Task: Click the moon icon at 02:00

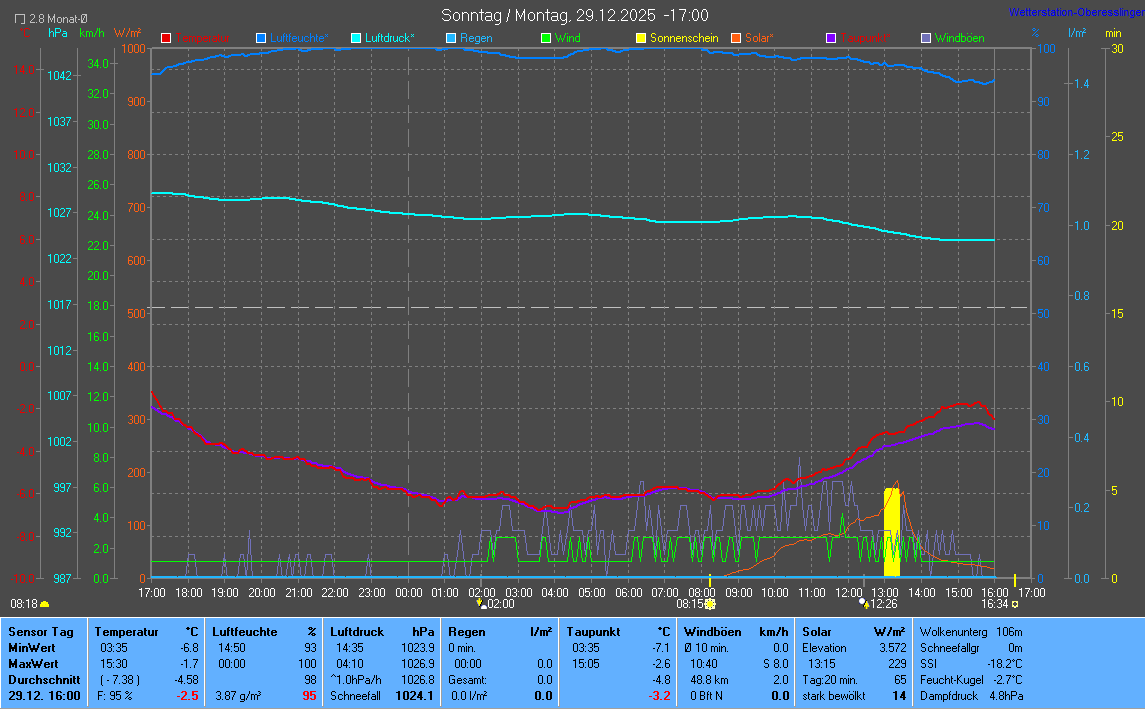Action: pos(482,604)
